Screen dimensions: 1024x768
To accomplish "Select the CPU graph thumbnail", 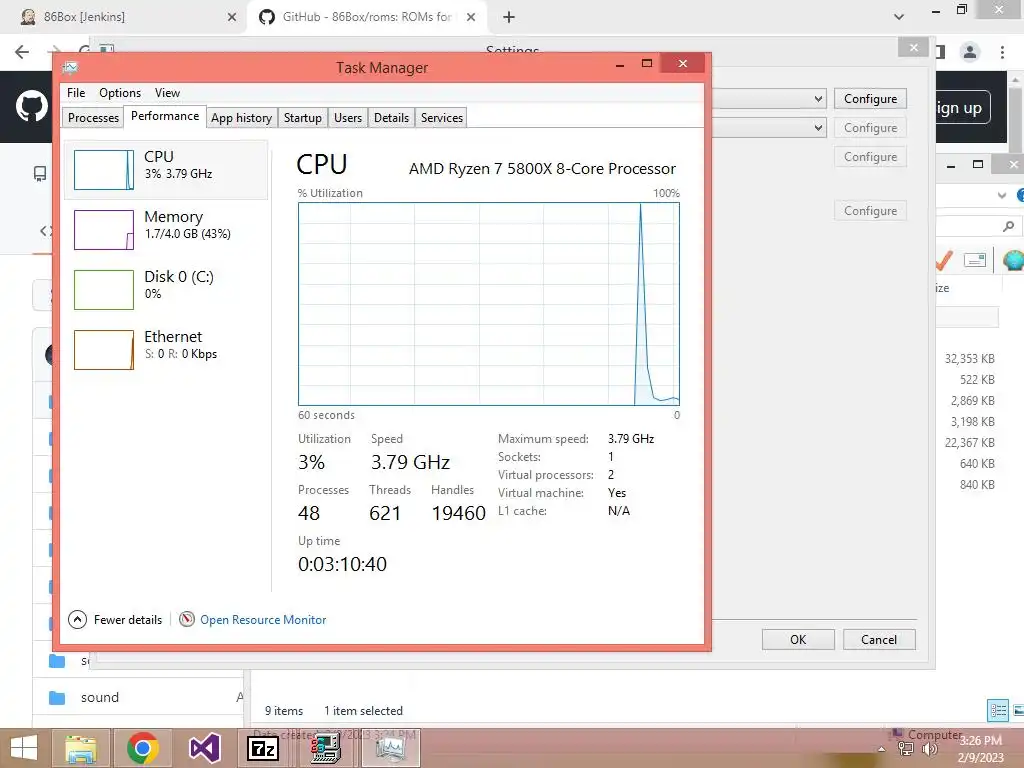I will click(104, 170).
